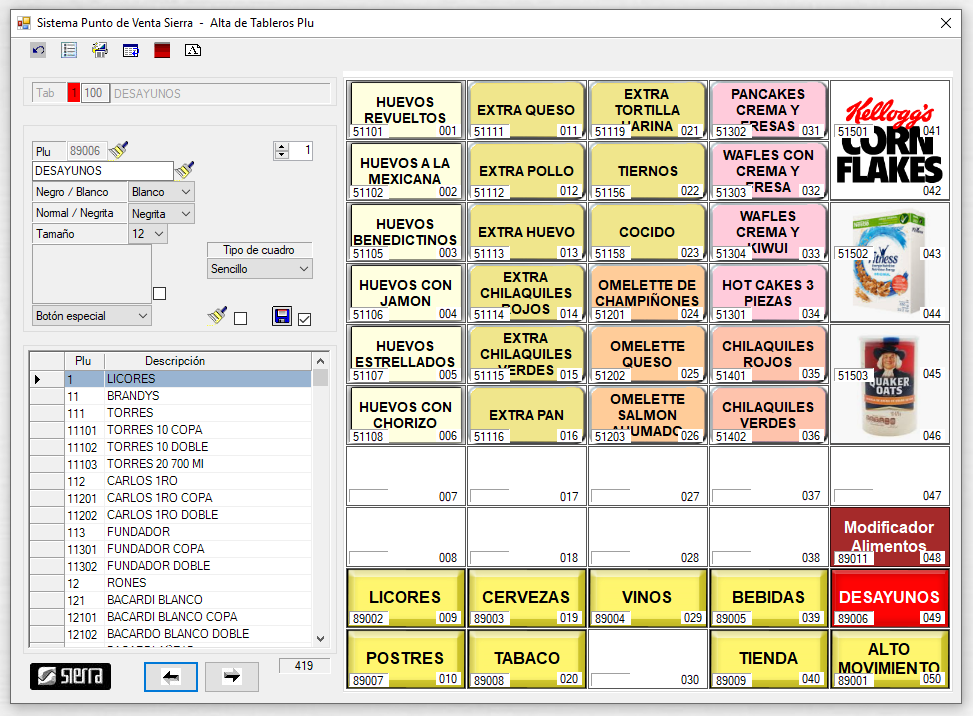Click the Sierra logo button
973x716 pixels.
(70, 677)
